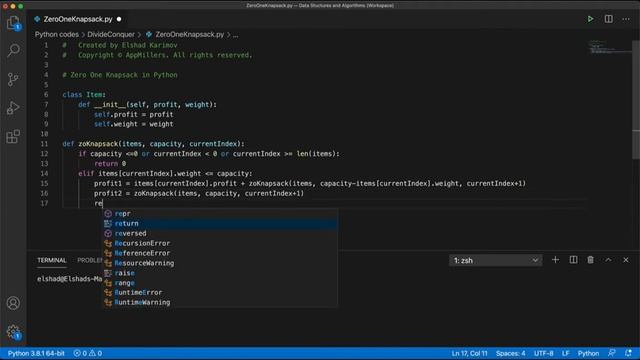Click Ln 17, Col 11 status entry
The image size is (640, 360).
pyautogui.click(x=469, y=353)
